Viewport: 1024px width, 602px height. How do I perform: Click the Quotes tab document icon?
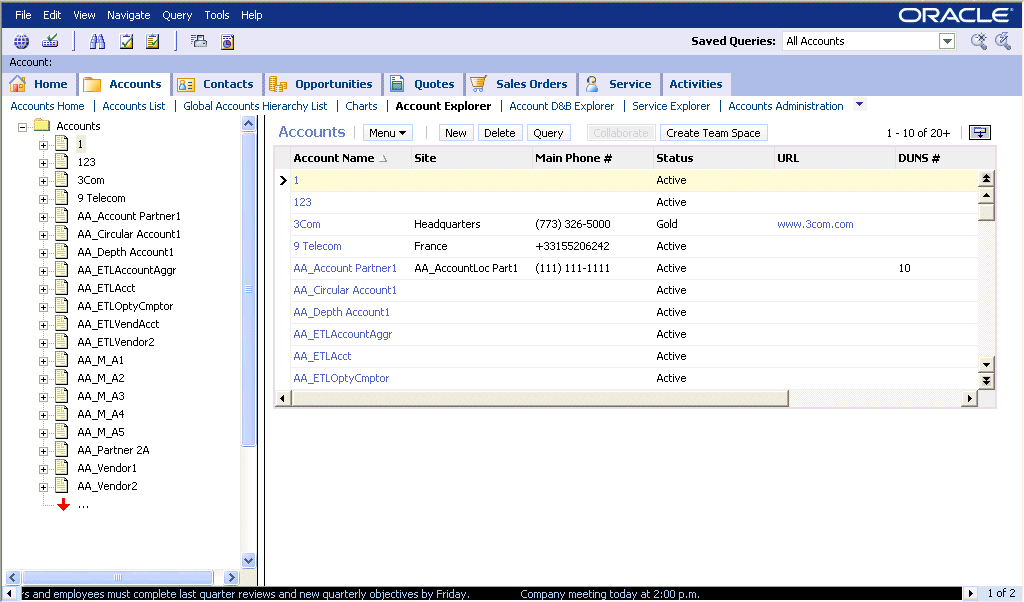coord(396,84)
